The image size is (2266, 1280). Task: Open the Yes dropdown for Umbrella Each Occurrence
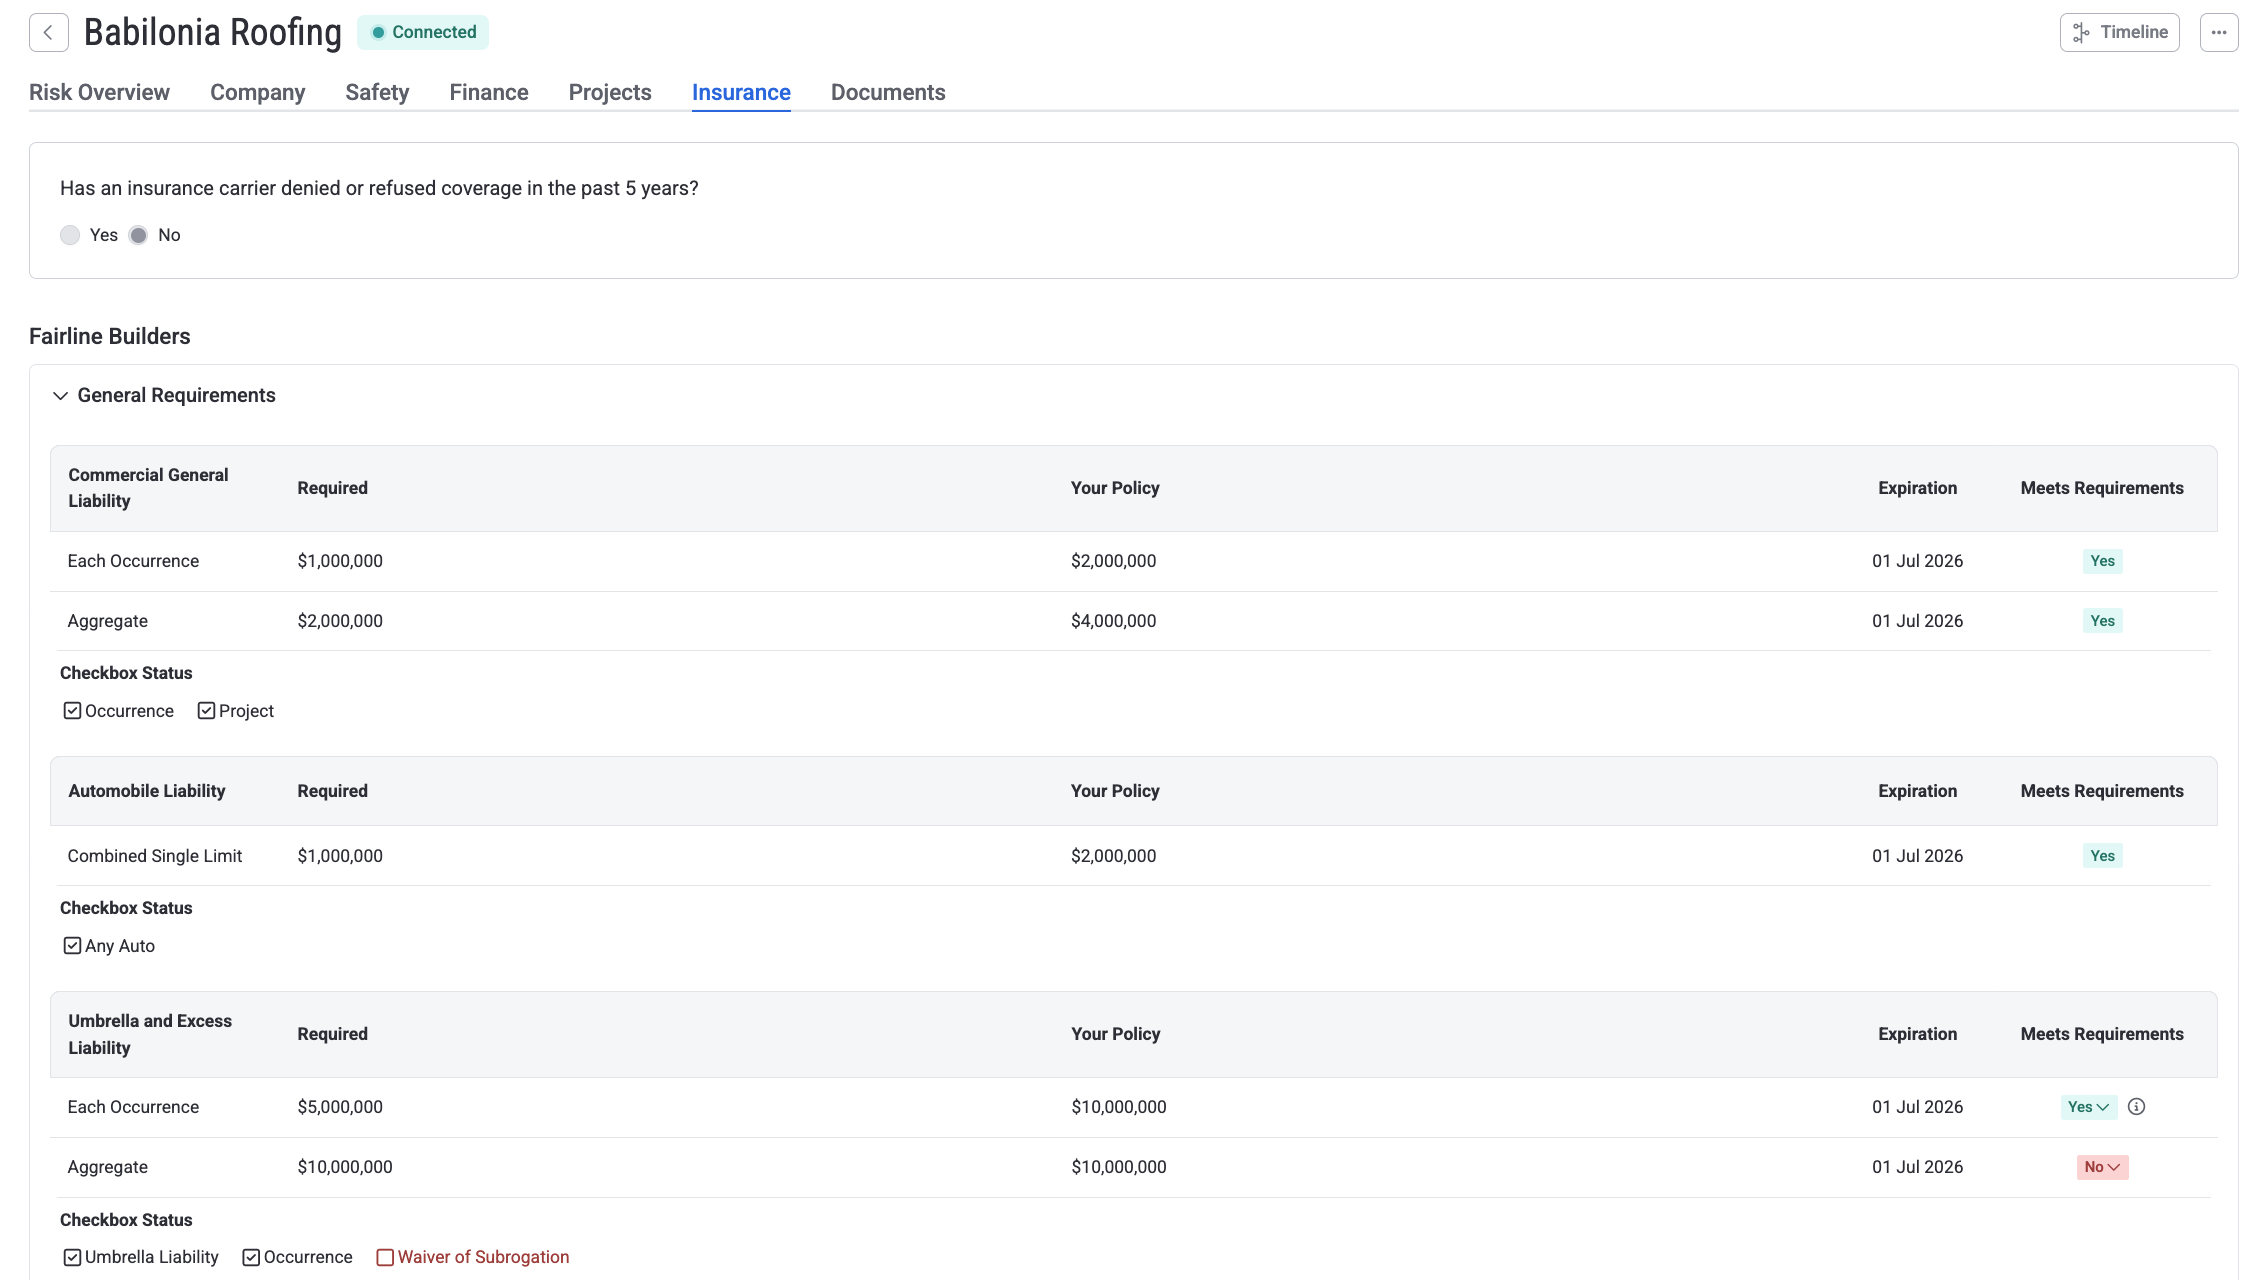[x=2088, y=1106]
